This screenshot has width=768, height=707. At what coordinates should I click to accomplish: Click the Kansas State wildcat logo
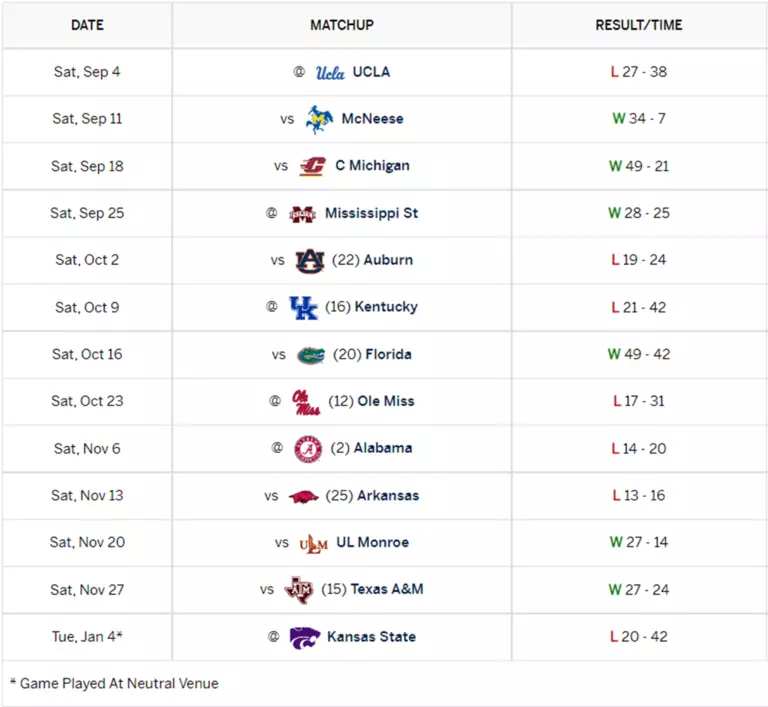(x=305, y=637)
